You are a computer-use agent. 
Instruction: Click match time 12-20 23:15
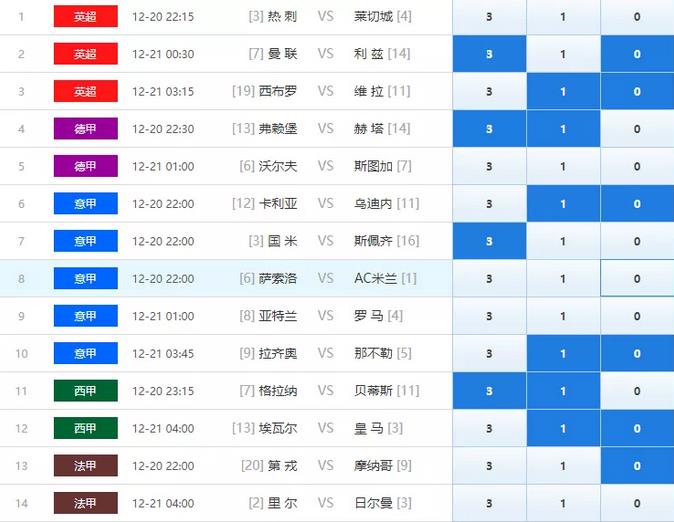163,391
